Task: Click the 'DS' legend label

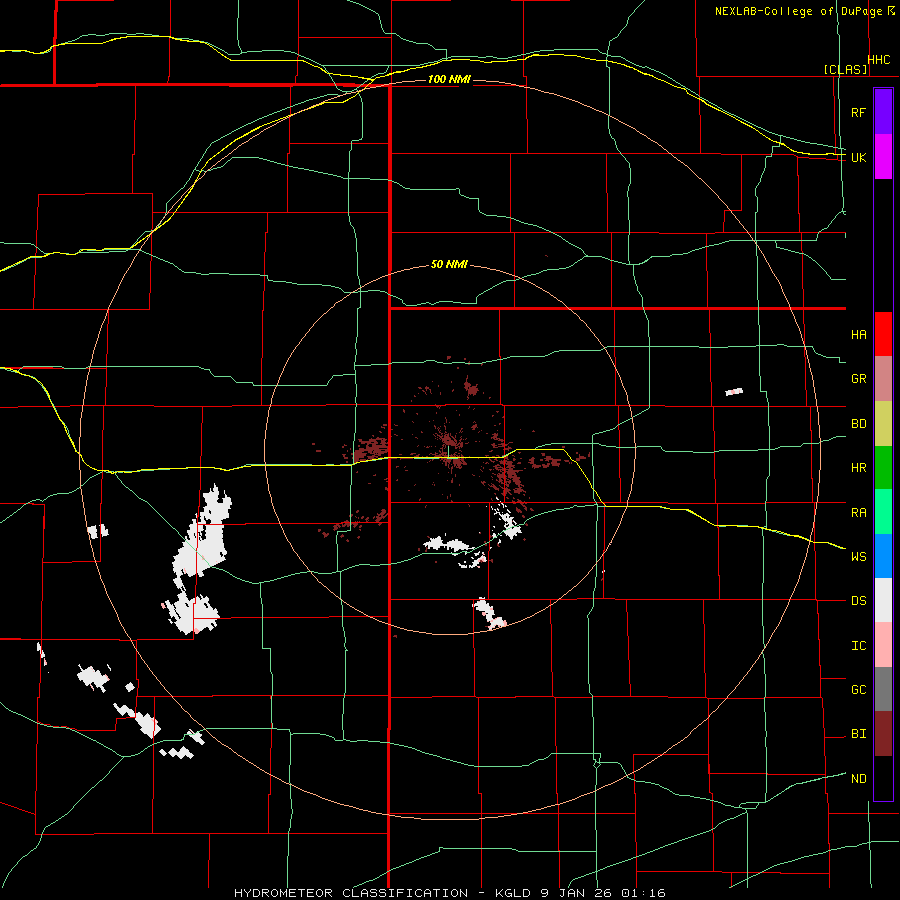Action: [x=858, y=601]
